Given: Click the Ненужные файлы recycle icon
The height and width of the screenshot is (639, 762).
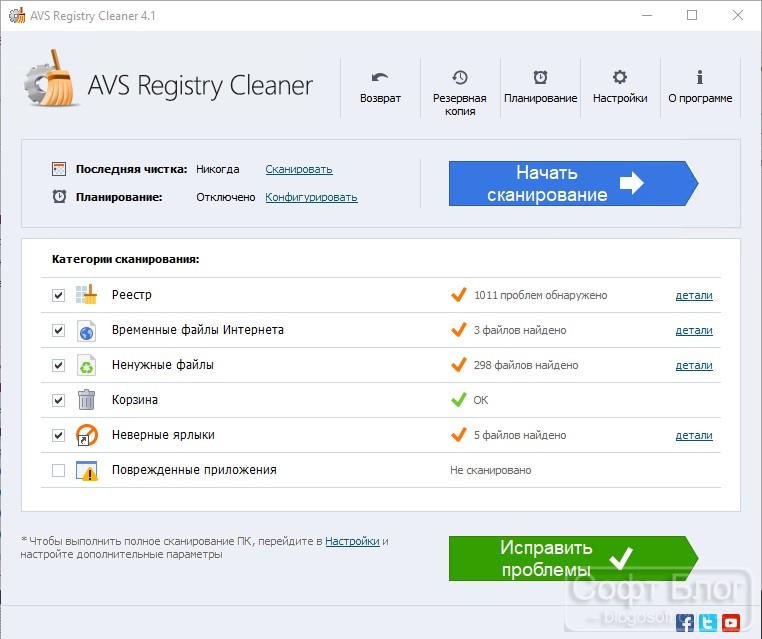Looking at the screenshot, I should [x=87, y=365].
